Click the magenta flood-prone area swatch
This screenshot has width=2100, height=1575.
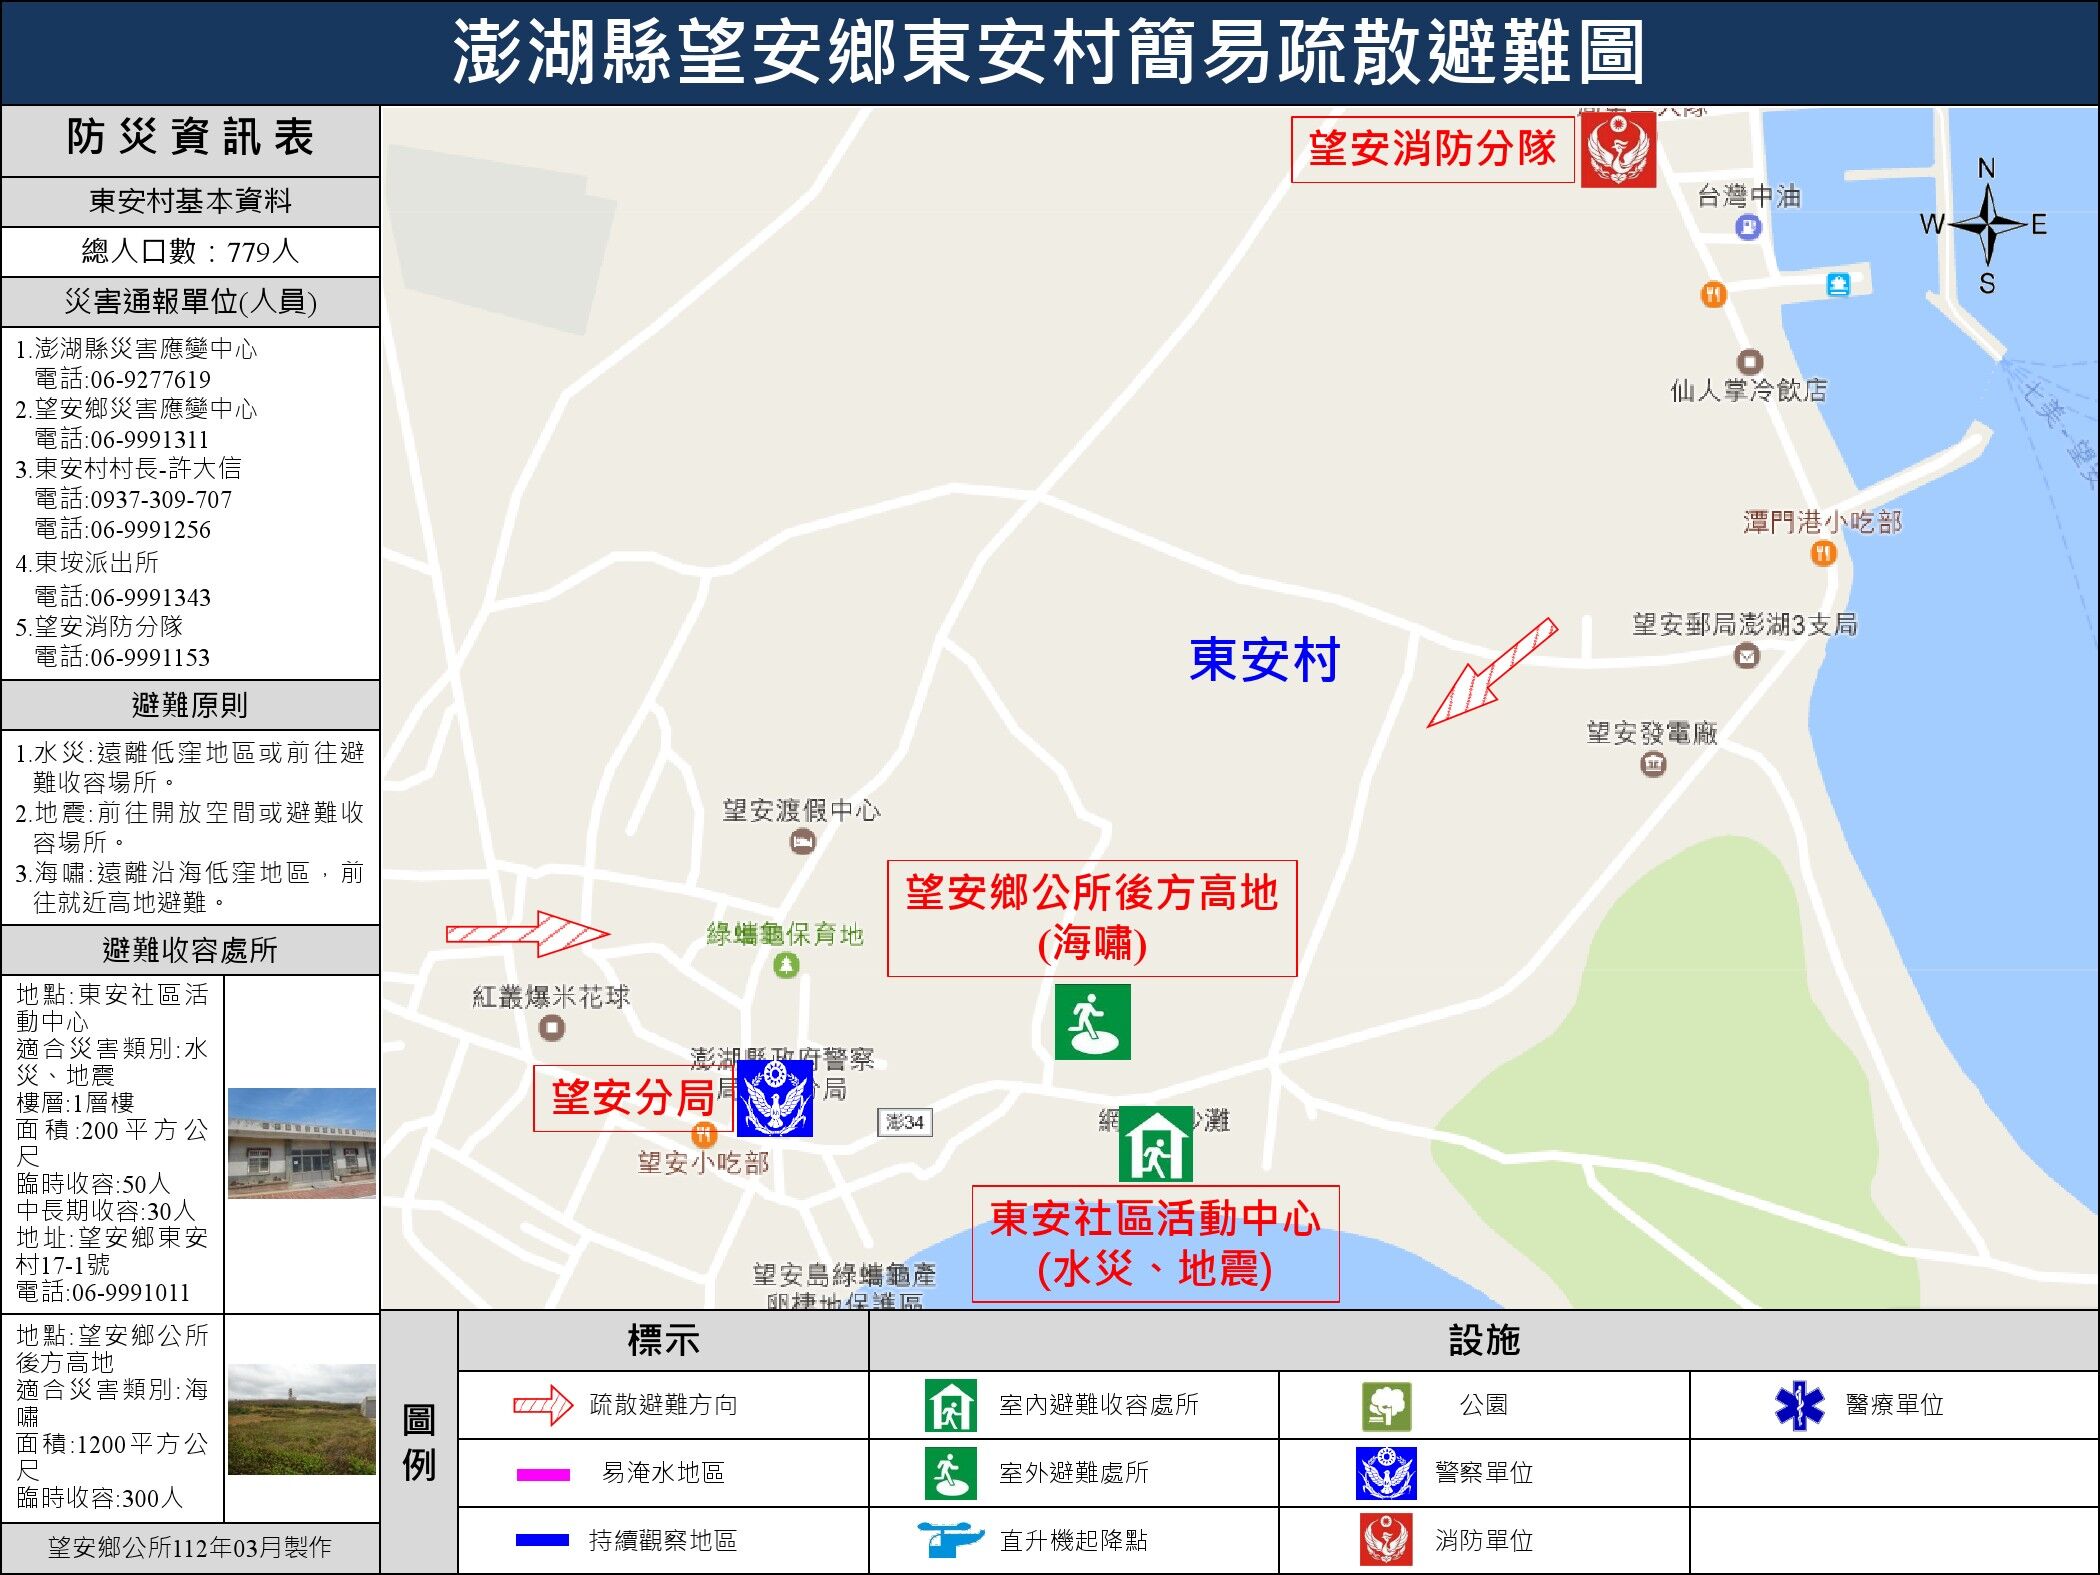543,1474
